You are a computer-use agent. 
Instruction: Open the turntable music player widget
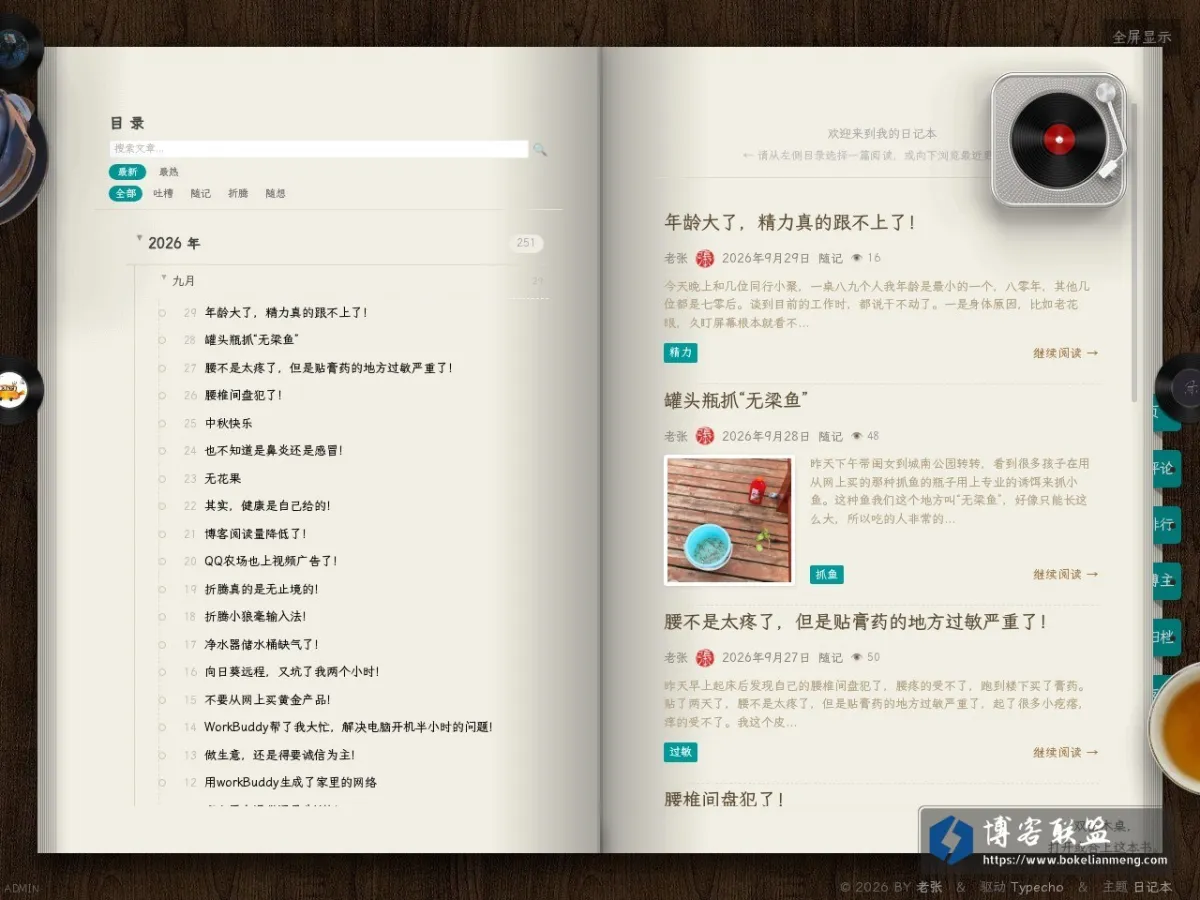coord(1059,139)
